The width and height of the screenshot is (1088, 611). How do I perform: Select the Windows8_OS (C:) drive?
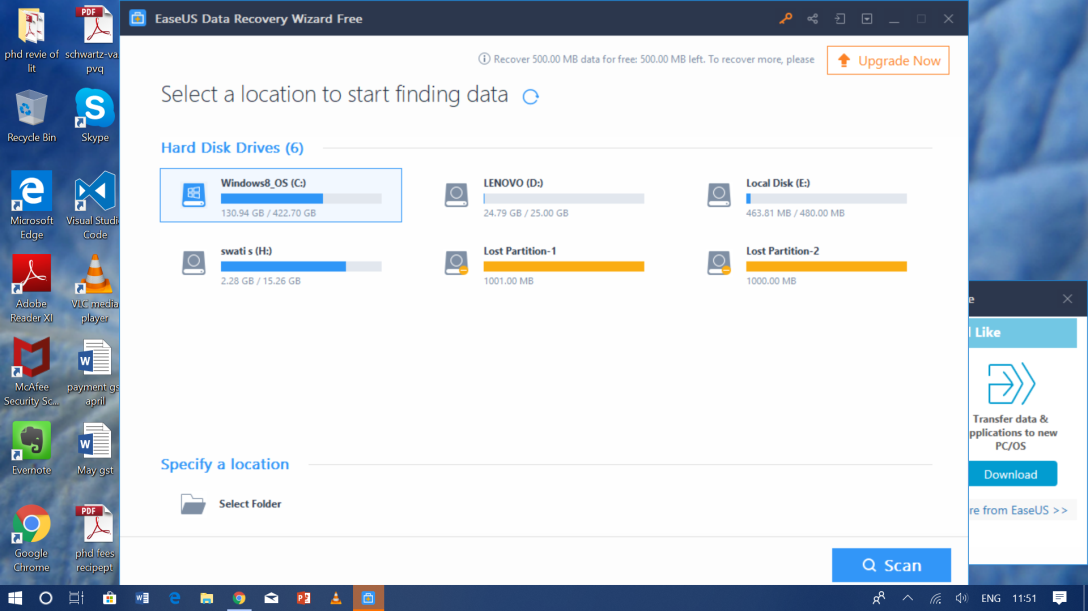pyautogui.click(x=281, y=195)
